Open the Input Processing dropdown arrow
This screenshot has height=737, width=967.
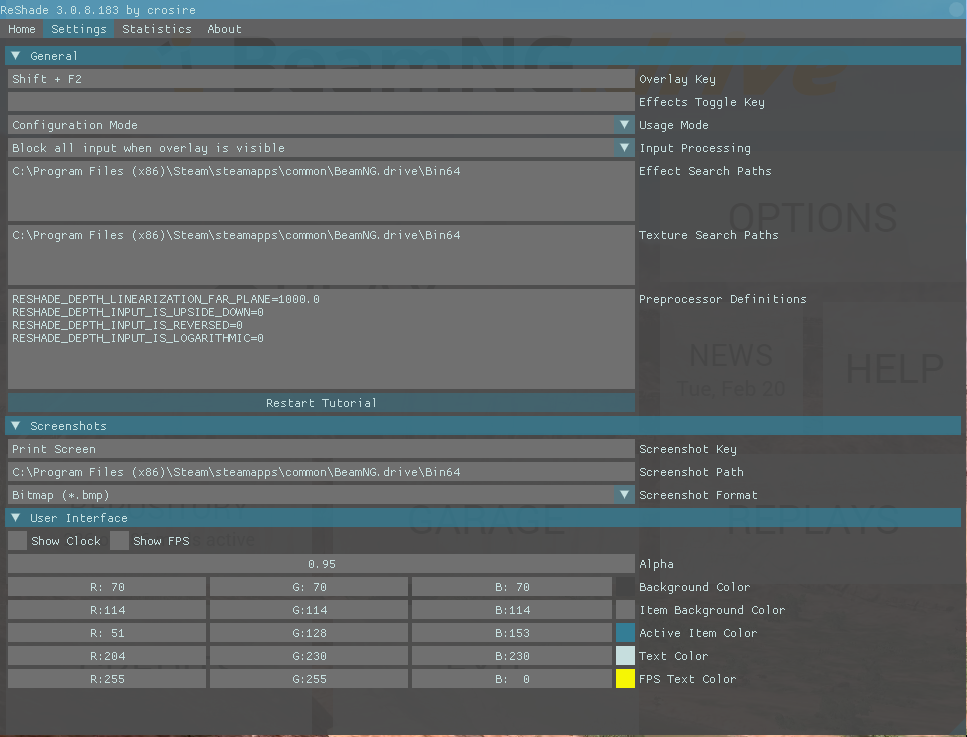pyautogui.click(x=624, y=147)
